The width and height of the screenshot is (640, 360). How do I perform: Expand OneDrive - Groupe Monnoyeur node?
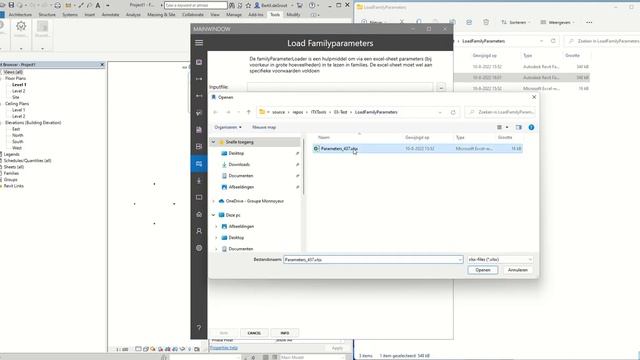coord(213,201)
